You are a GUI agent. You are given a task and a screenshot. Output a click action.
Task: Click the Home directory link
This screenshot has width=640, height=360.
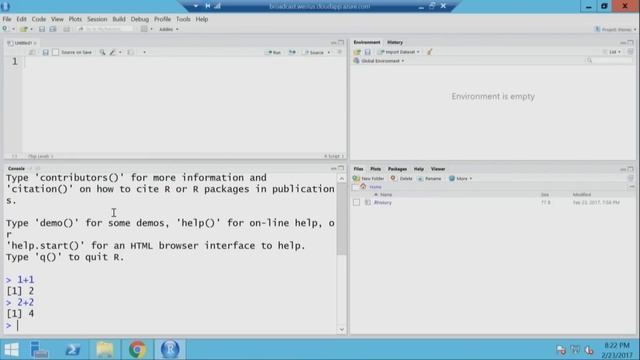(376, 187)
